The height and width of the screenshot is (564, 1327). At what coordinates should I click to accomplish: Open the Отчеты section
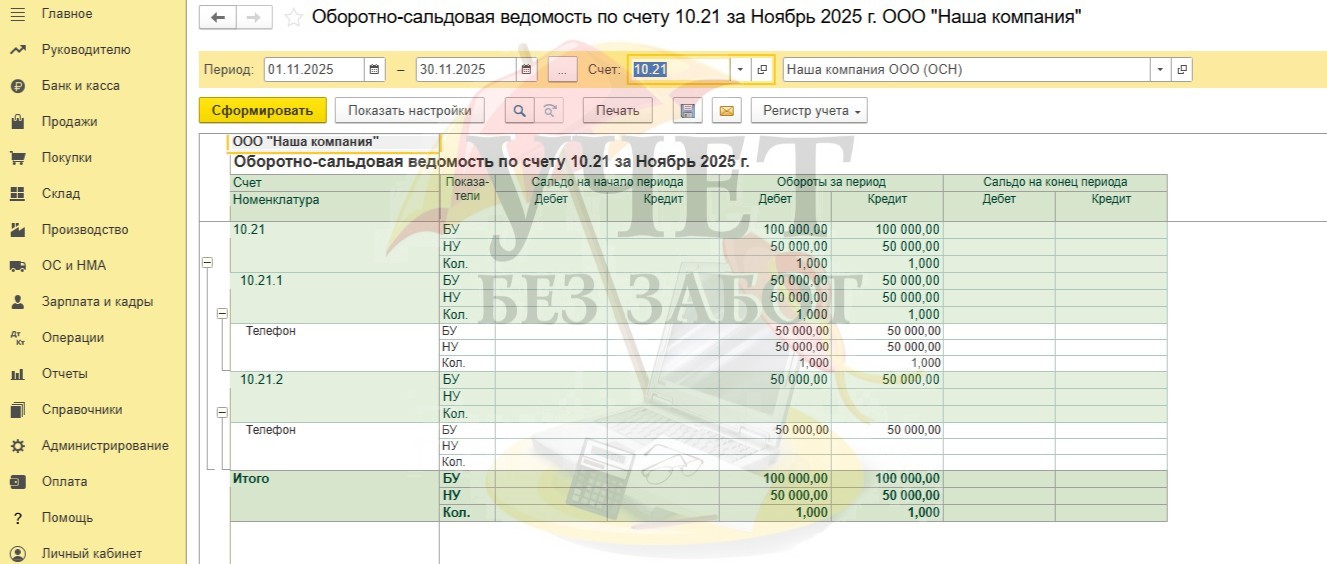point(64,374)
